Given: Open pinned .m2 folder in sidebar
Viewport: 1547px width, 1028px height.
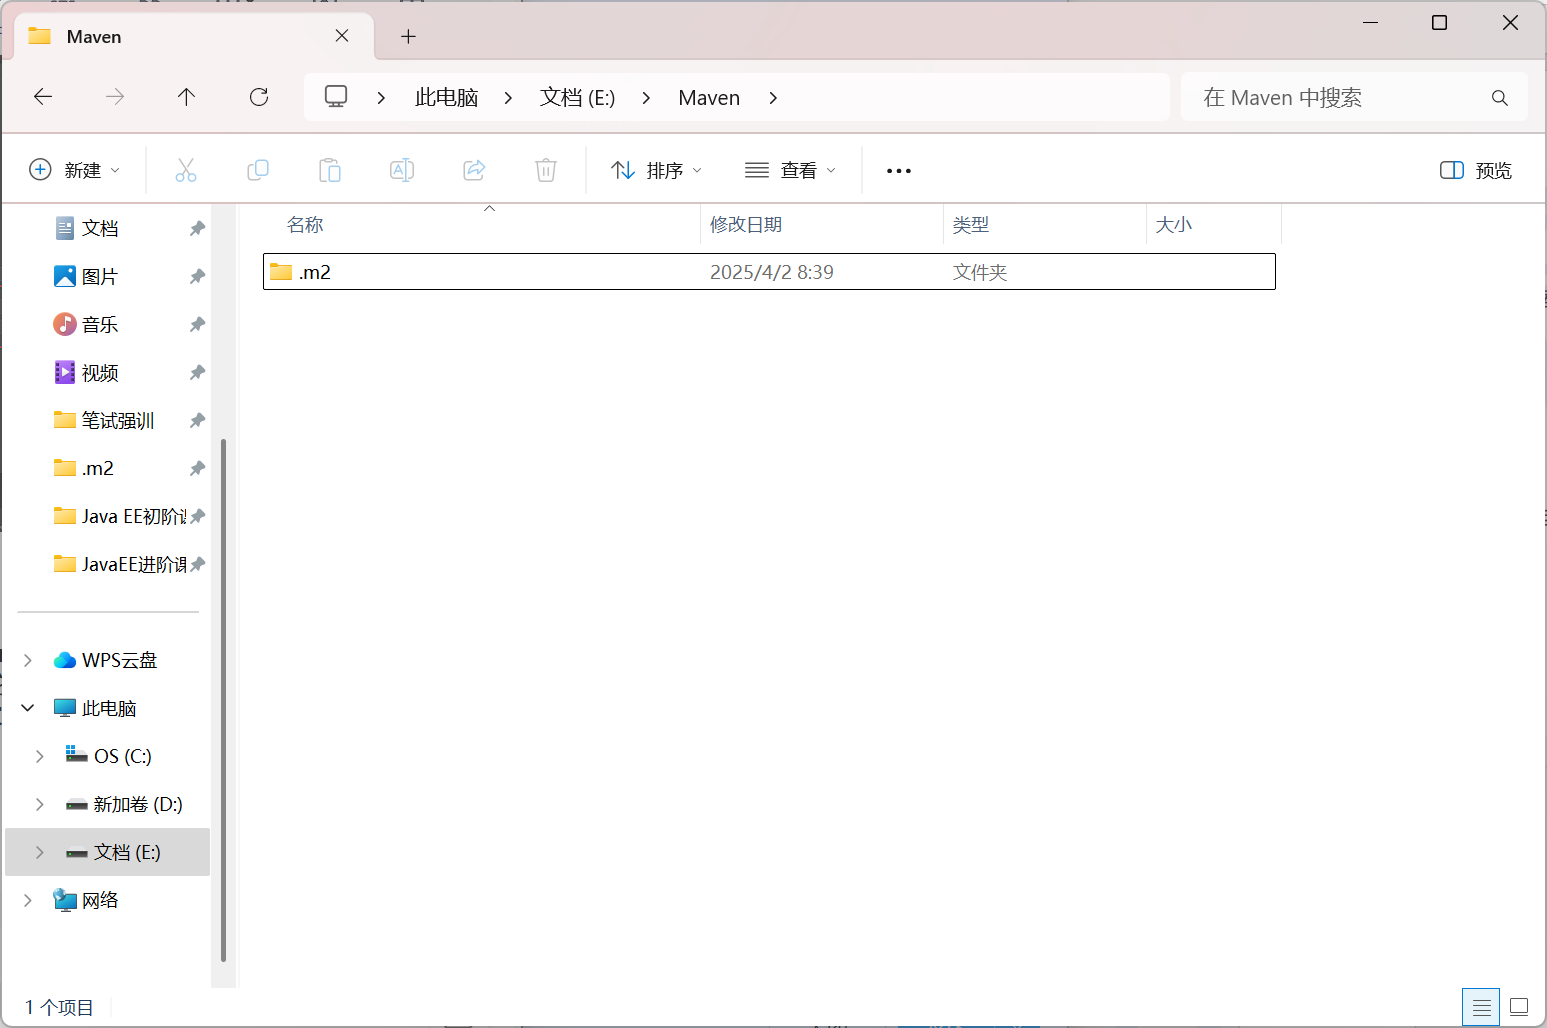Looking at the screenshot, I should (x=97, y=468).
